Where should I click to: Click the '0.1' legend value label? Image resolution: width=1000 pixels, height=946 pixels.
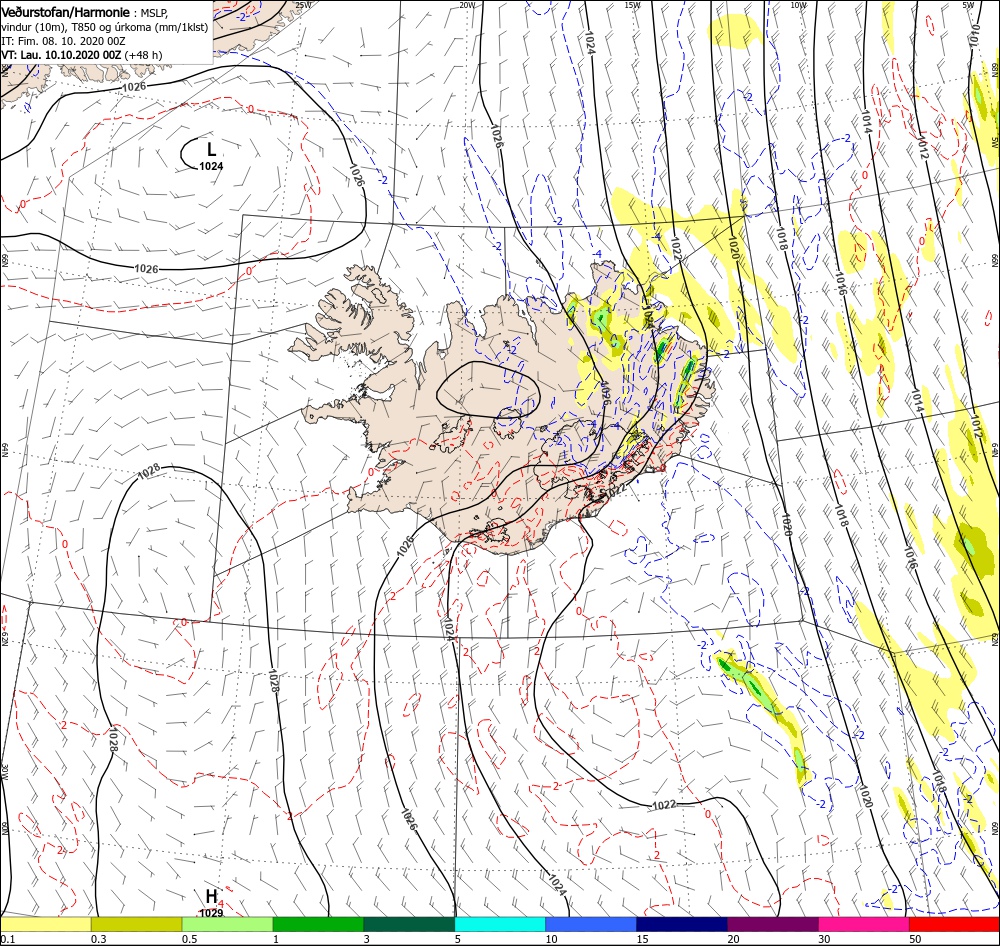point(7,939)
